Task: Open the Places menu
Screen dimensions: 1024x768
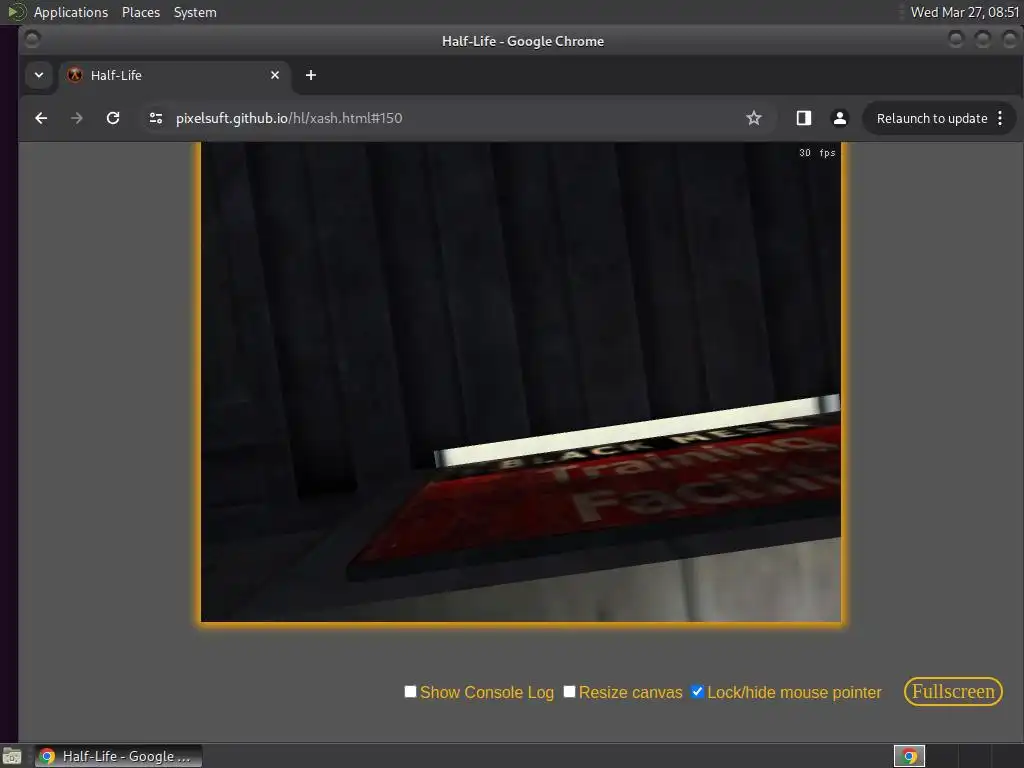Action: [141, 12]
